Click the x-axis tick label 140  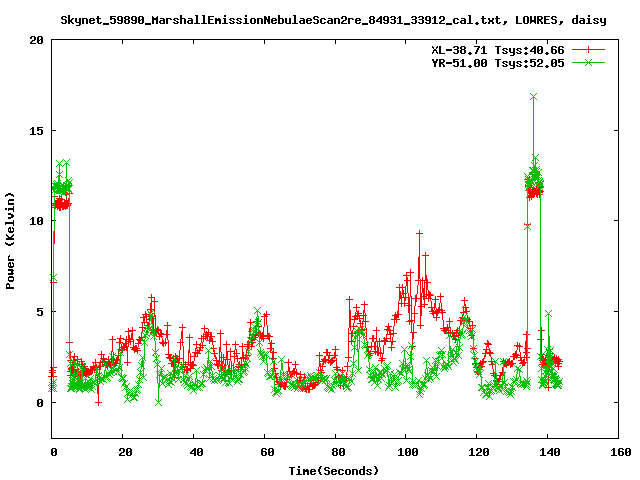549,452
